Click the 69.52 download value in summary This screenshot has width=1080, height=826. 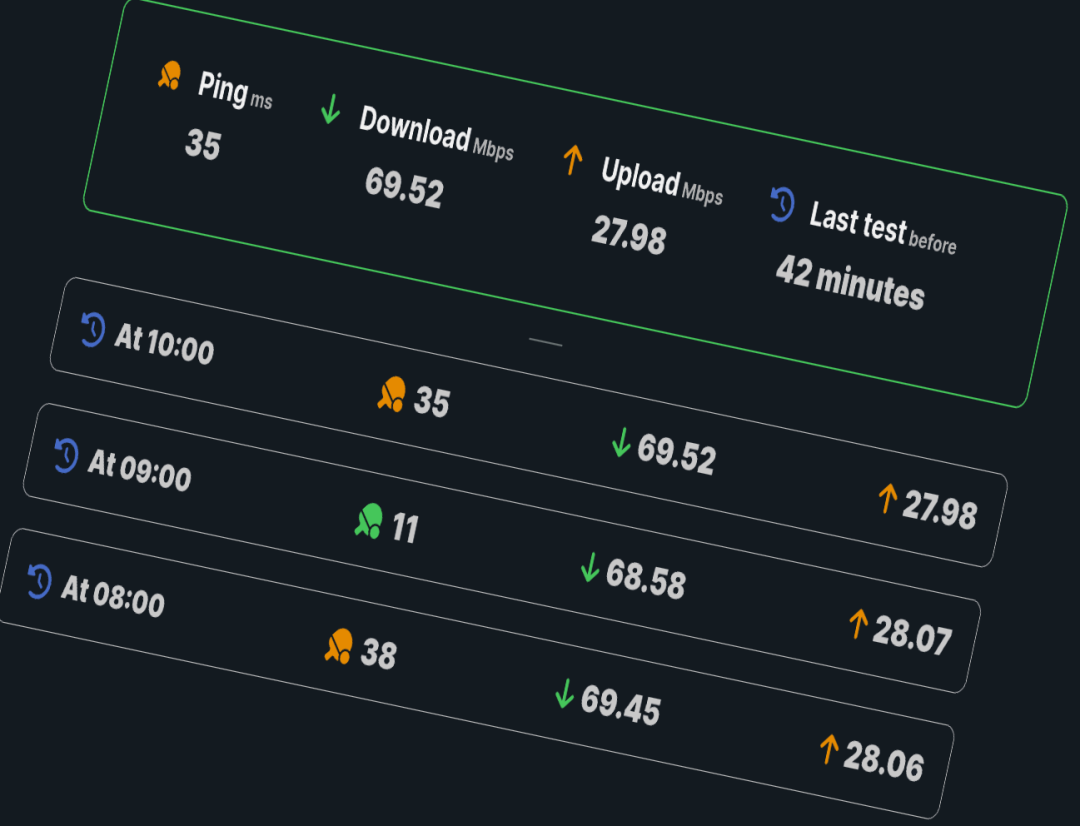[403, 187]
